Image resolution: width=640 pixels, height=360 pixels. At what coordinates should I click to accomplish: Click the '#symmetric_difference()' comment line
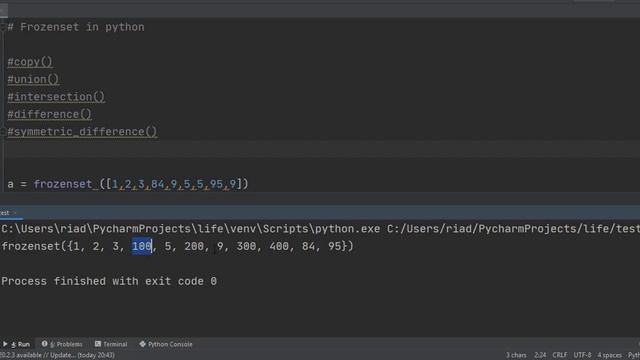(82, 132)
